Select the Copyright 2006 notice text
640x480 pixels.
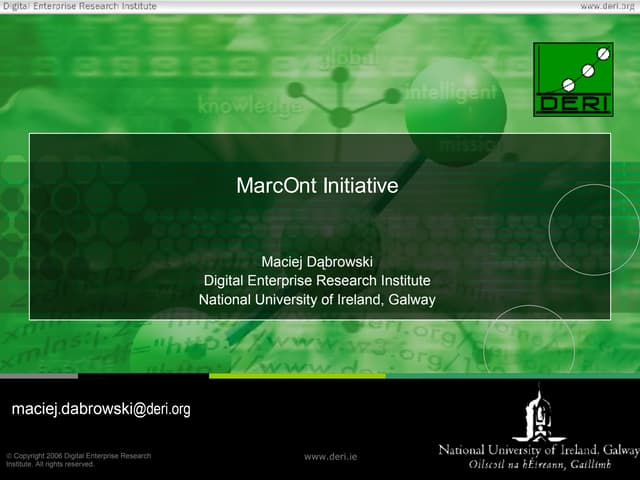pos(78,460)
